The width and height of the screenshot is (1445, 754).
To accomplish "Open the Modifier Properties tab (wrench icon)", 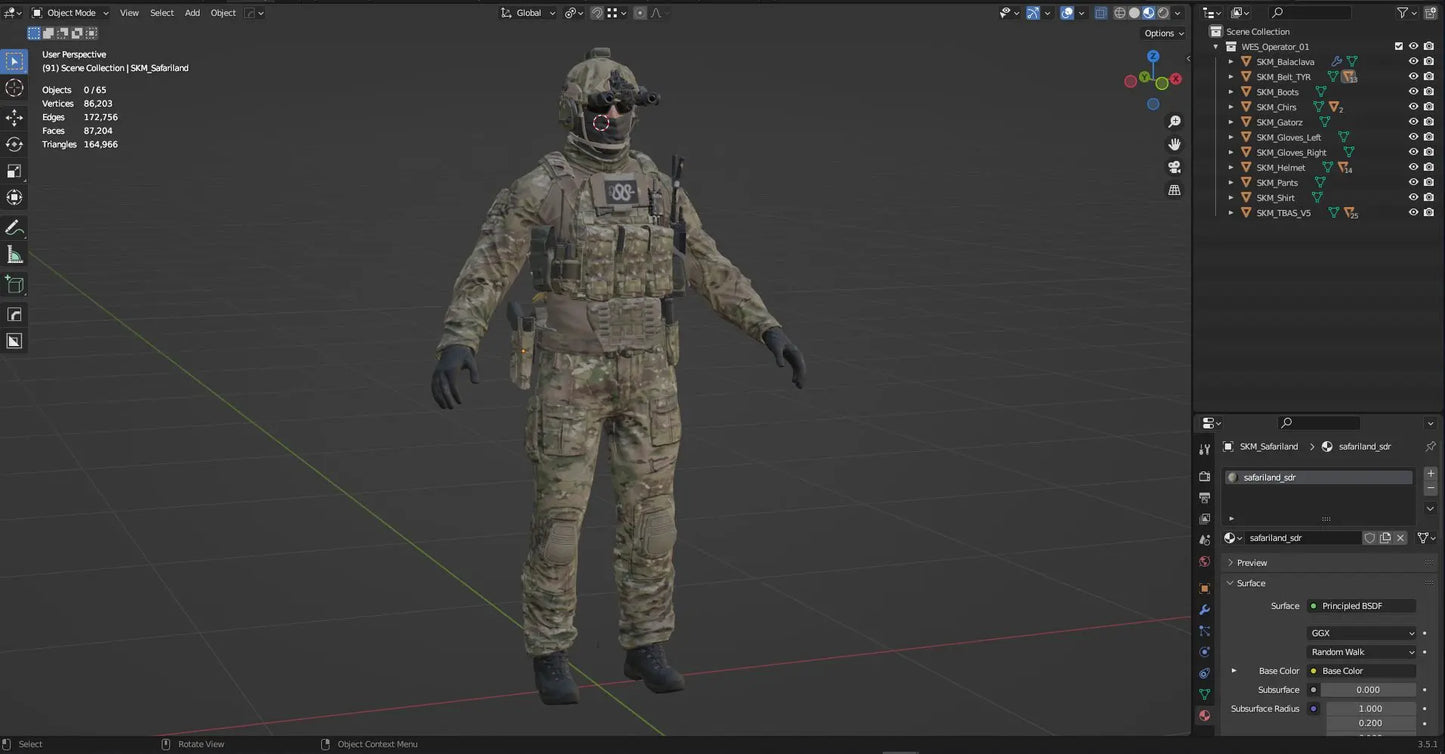I will [1204, 610].
